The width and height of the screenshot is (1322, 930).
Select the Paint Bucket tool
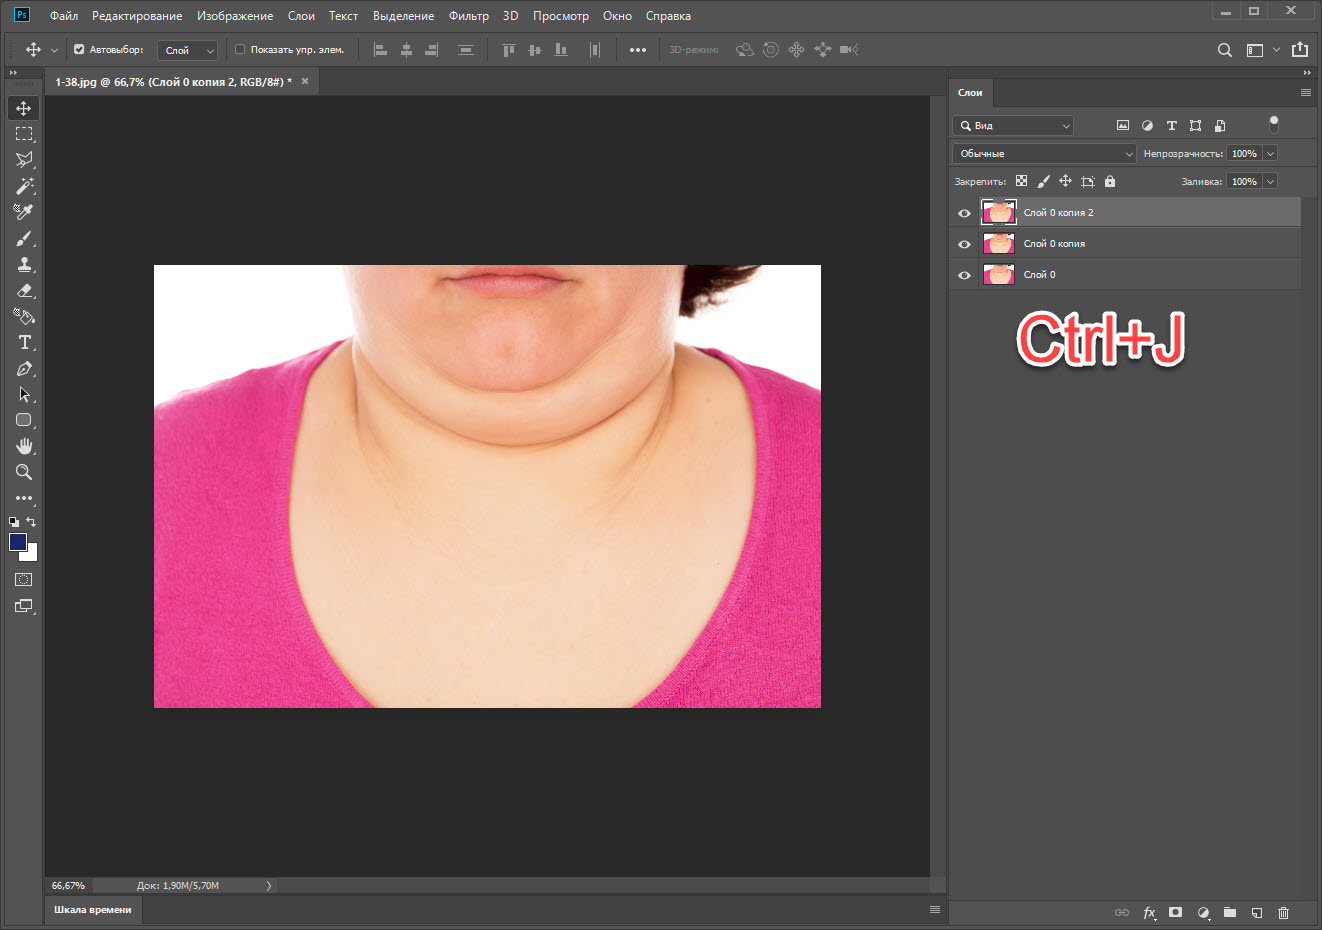pos(24,316)
